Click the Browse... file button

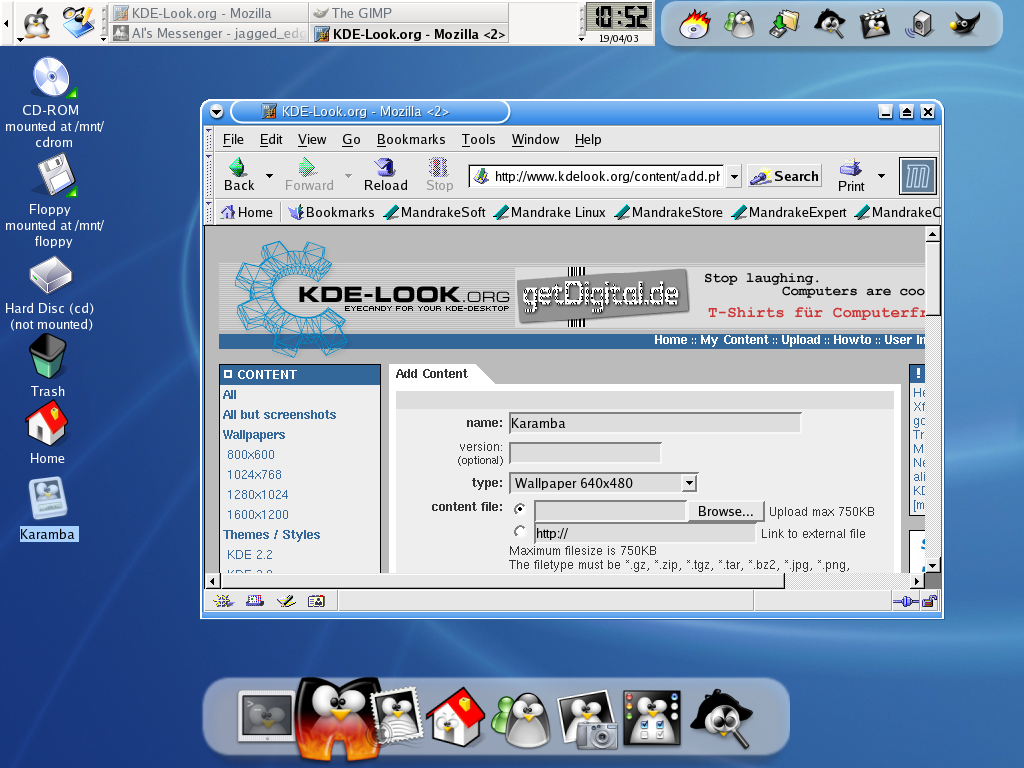(x=726, y=511)
